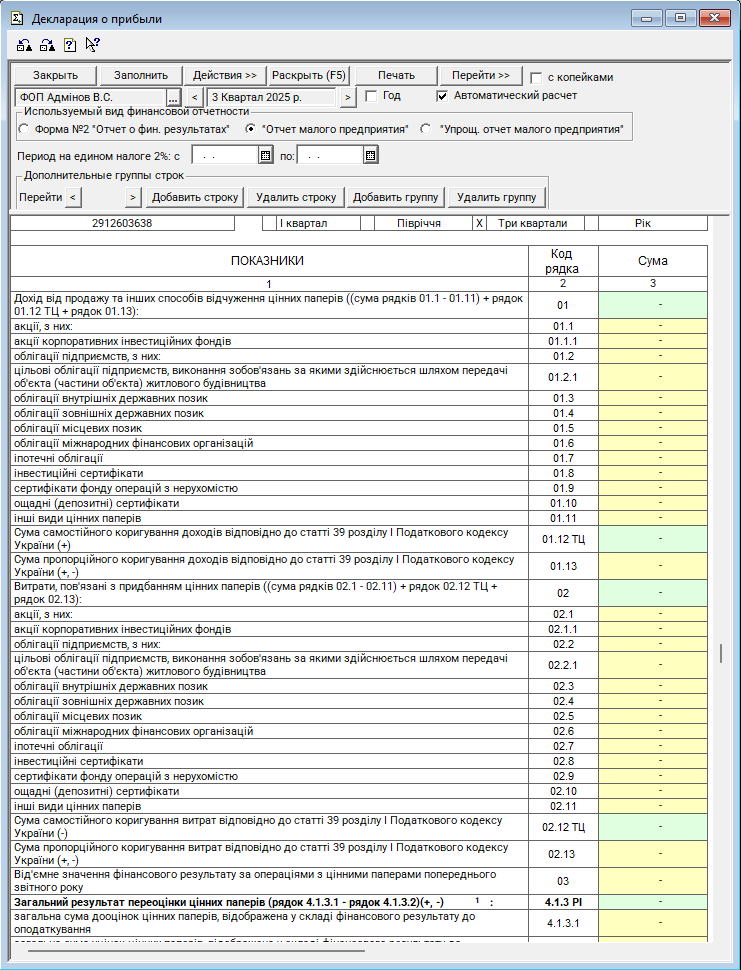Expand the "Действия >>" menu
The width and height of the screenshot is (741, 970).
click(x=225, y=75)
